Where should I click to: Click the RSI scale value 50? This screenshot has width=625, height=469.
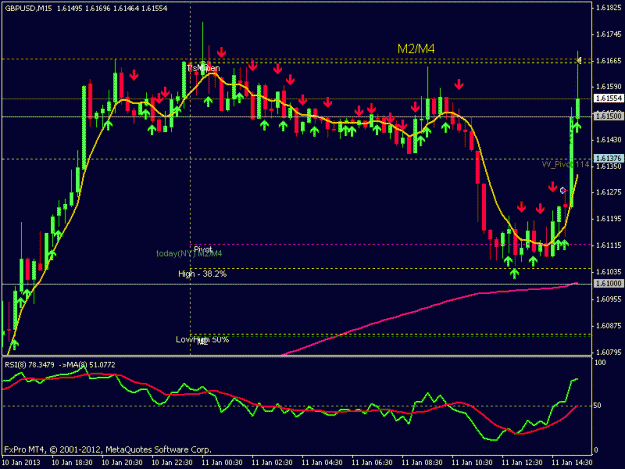tap(597, 406)
